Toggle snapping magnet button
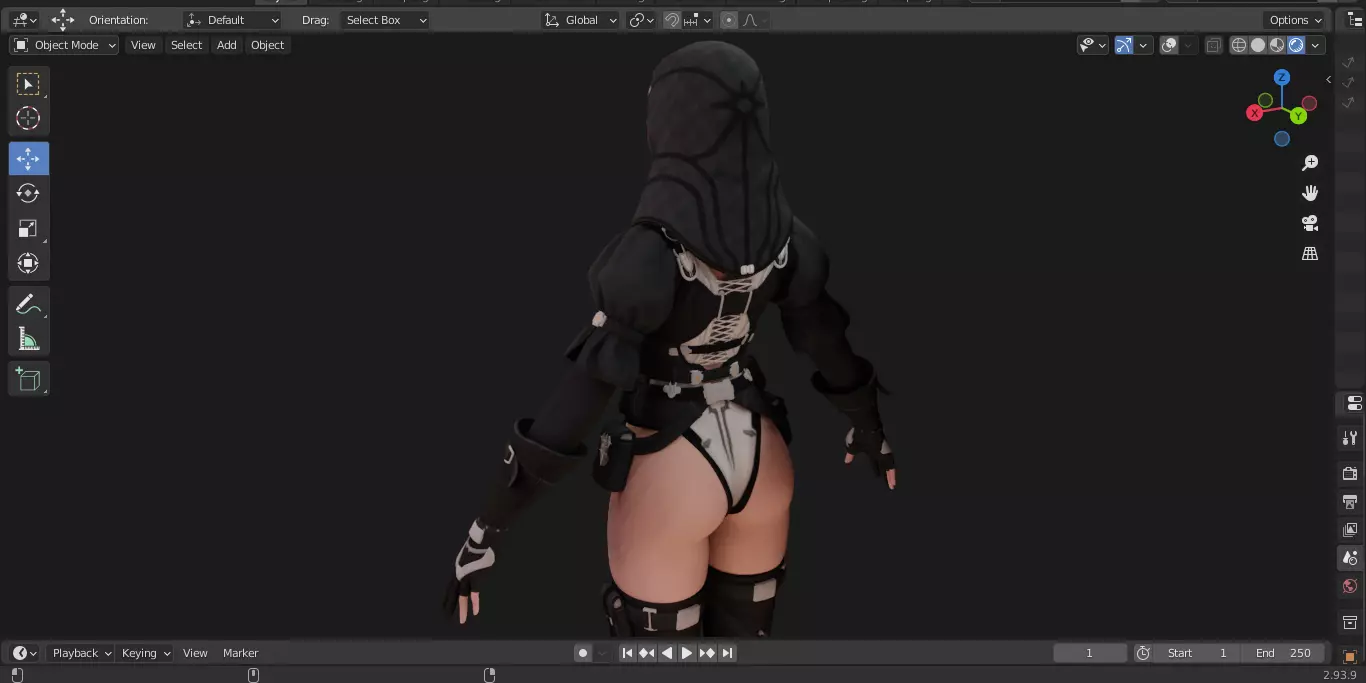The image size is (1366, 683). click(672, 20)
